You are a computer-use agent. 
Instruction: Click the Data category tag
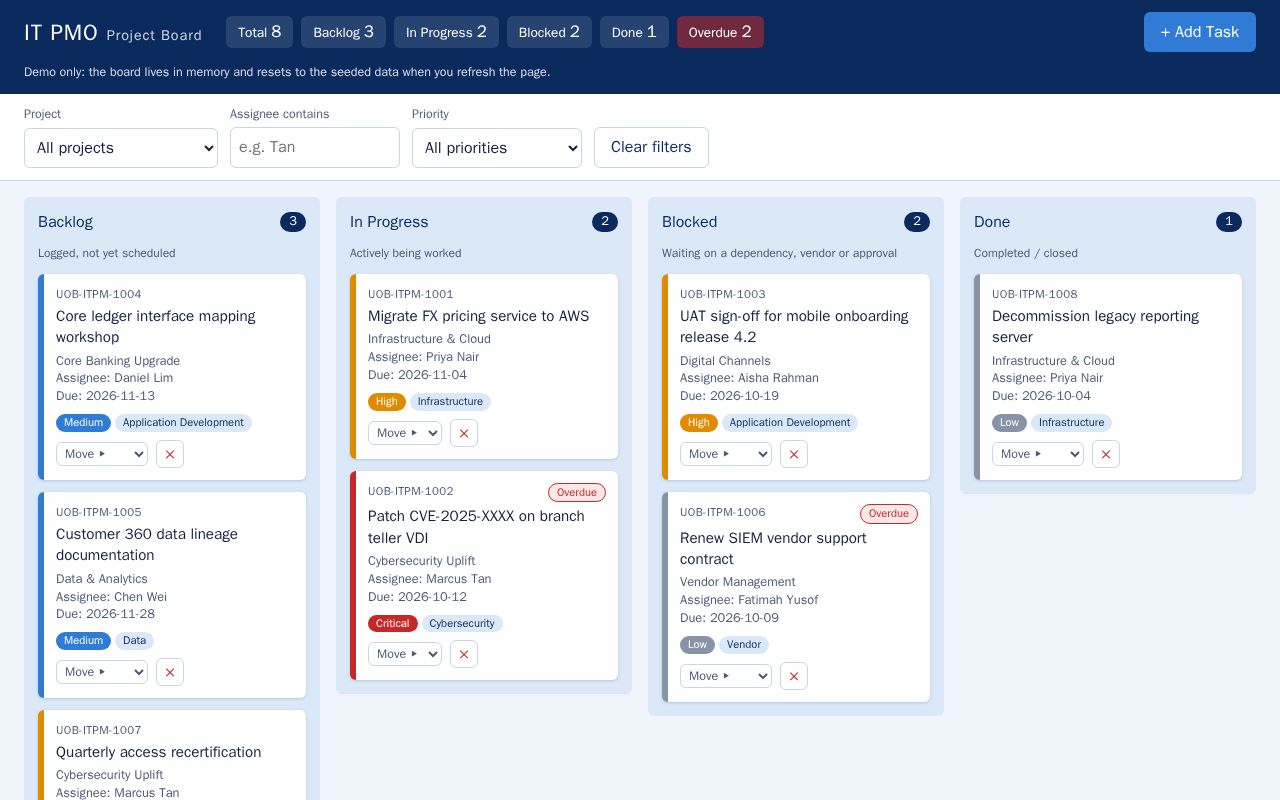(134, 641)
